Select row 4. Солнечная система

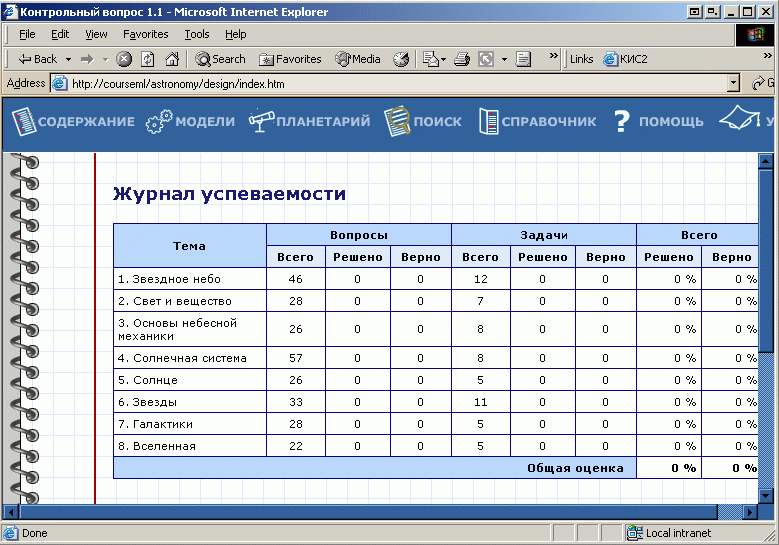coord(436,358)
